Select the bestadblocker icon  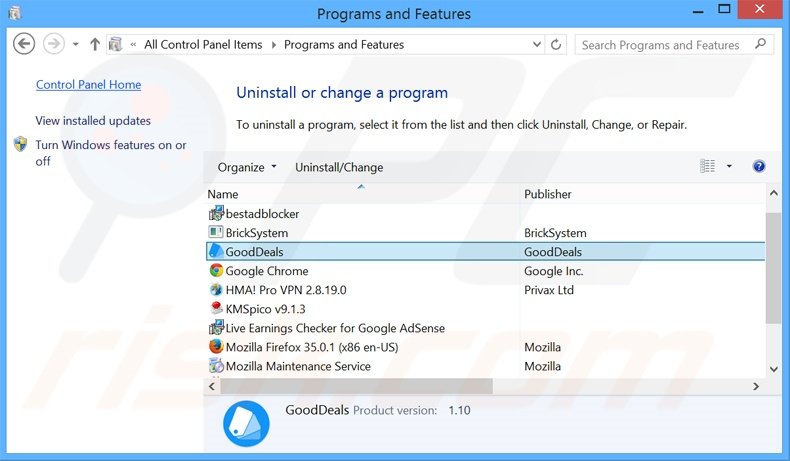click(216, 214)
